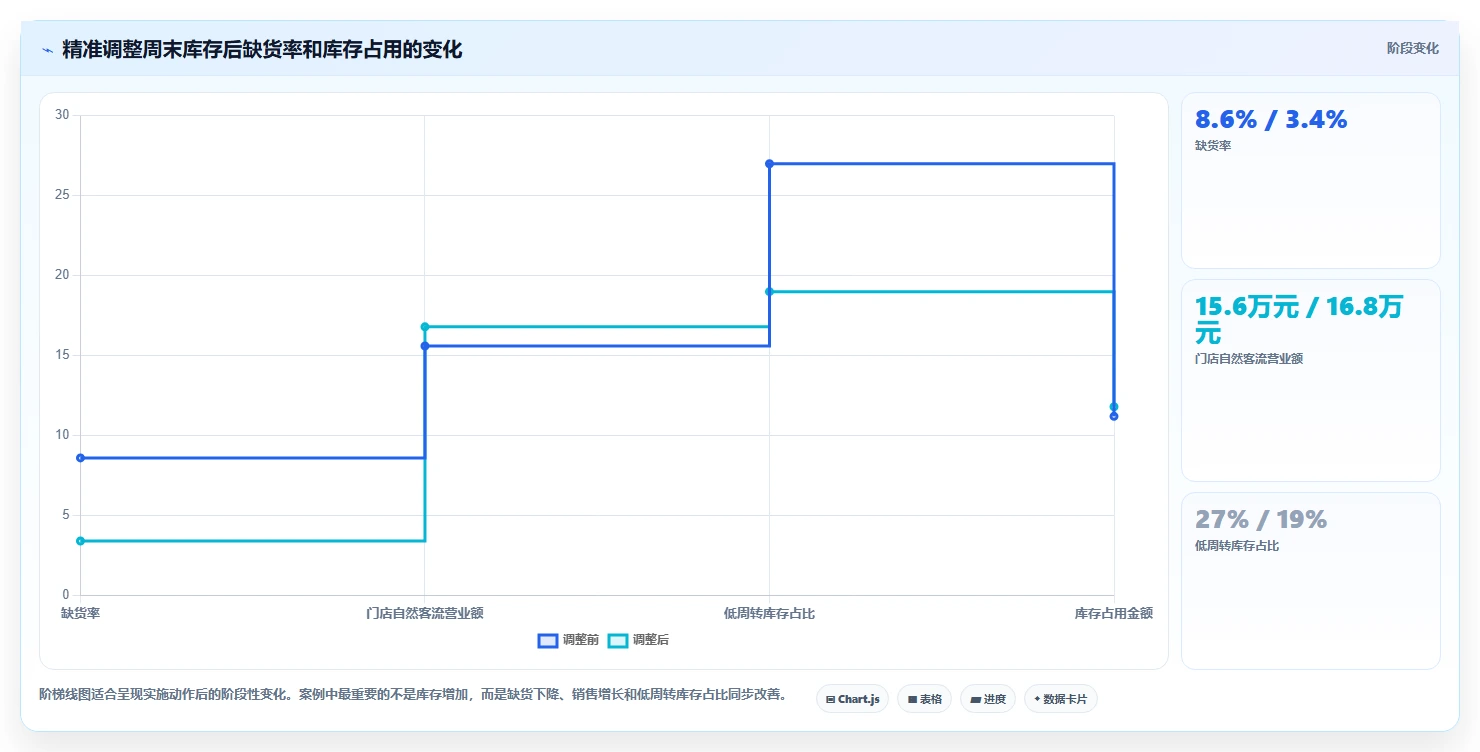Click the lightning icon beside the chart title
Viewport: 1480px width, 752px height.
[x=47, y=50]
